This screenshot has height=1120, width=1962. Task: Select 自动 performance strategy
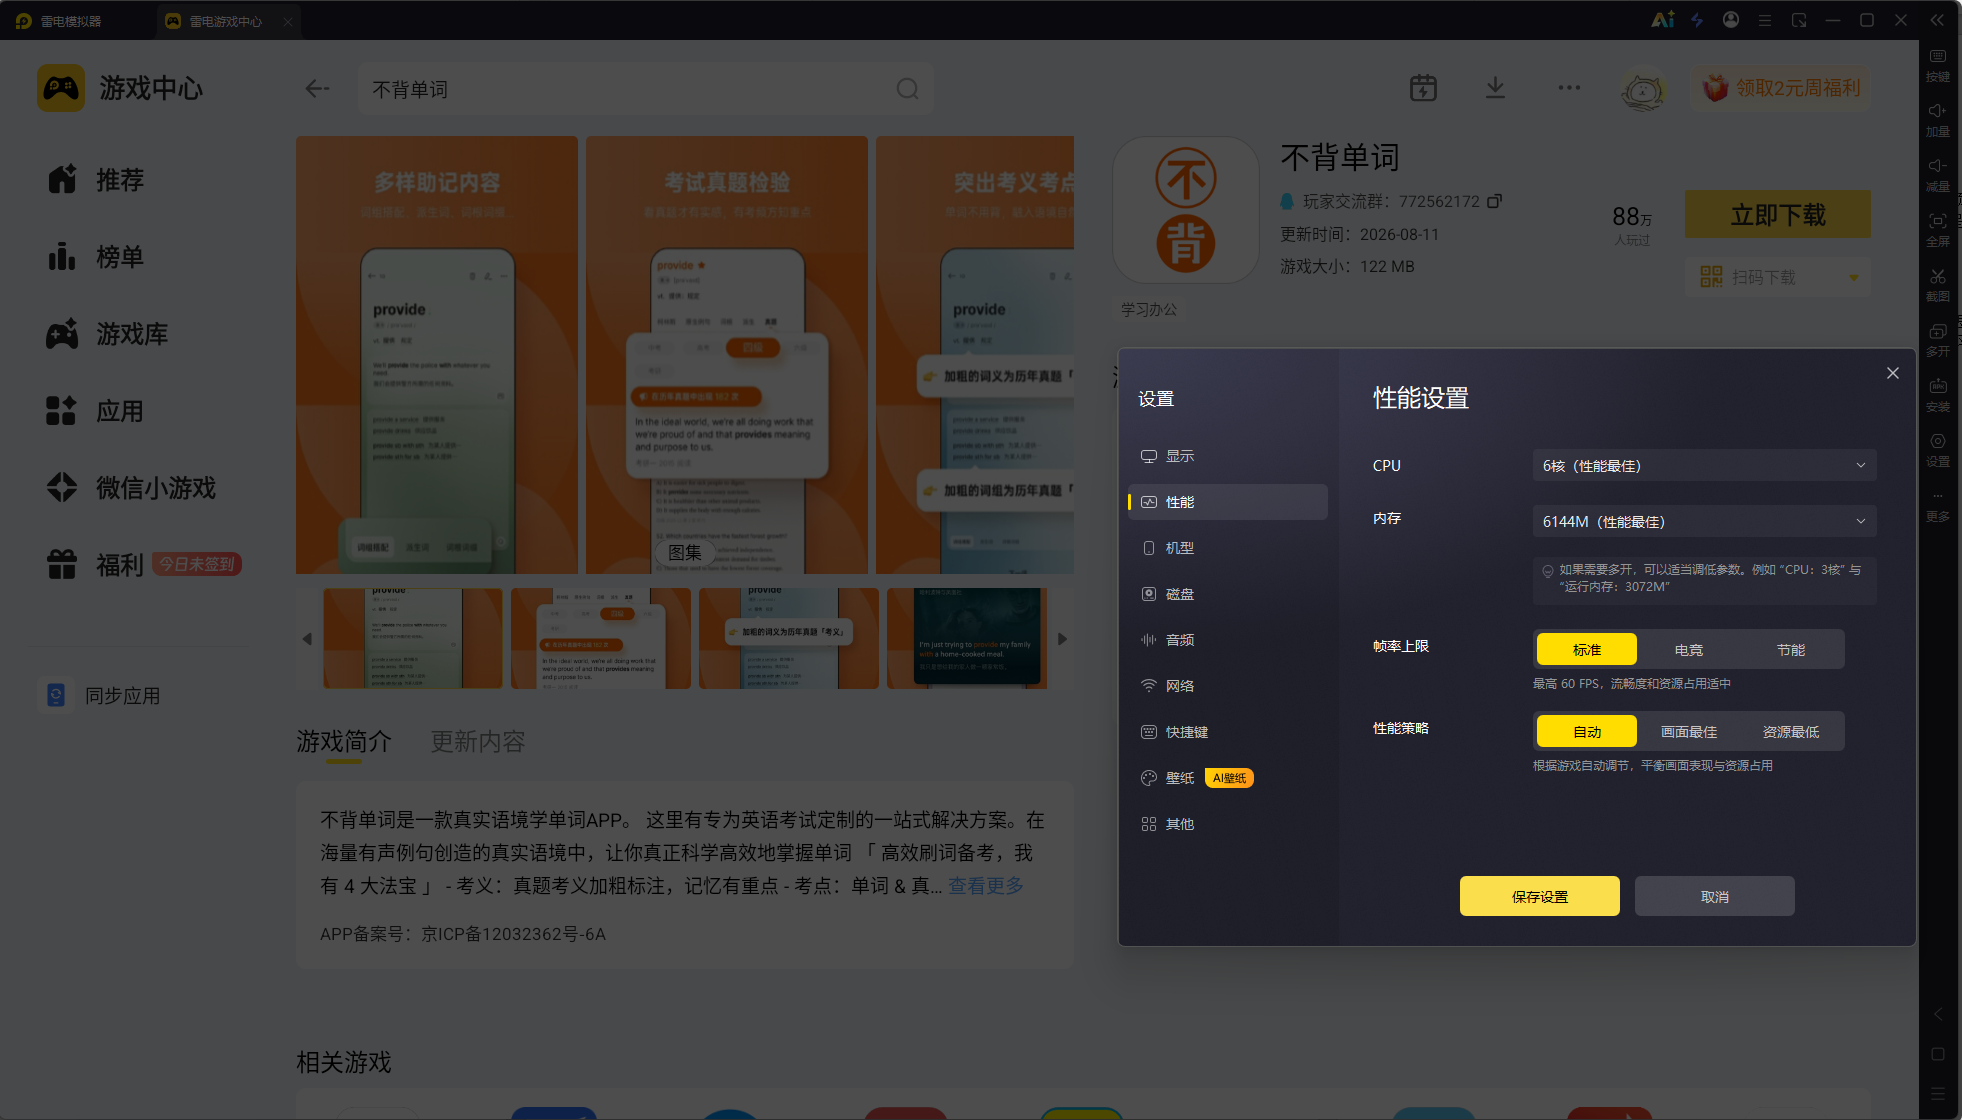(1587, 731)
